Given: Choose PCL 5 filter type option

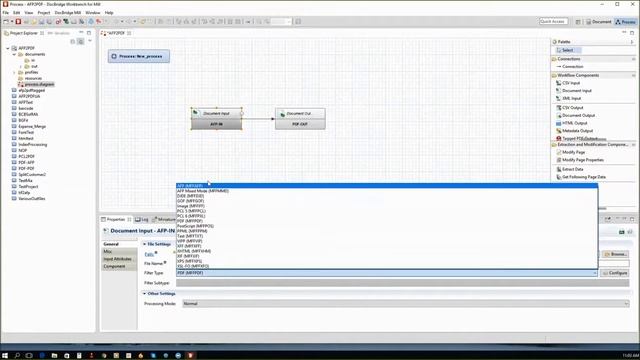Looking at the screenshot, I should point(387,211).
